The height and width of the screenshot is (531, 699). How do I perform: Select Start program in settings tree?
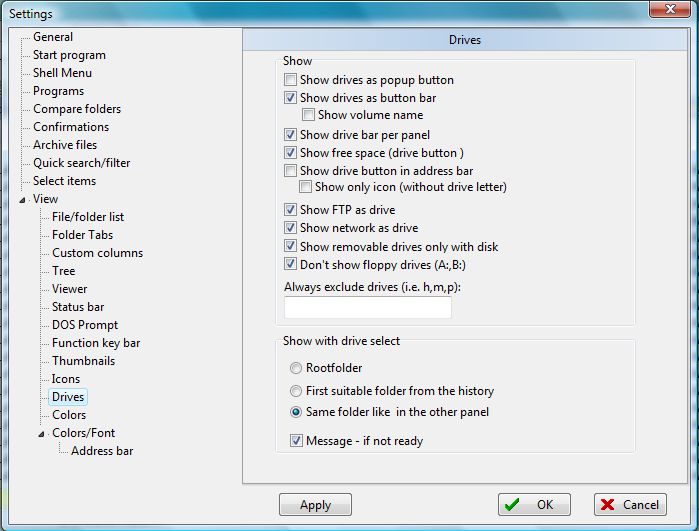pos(69,55)
